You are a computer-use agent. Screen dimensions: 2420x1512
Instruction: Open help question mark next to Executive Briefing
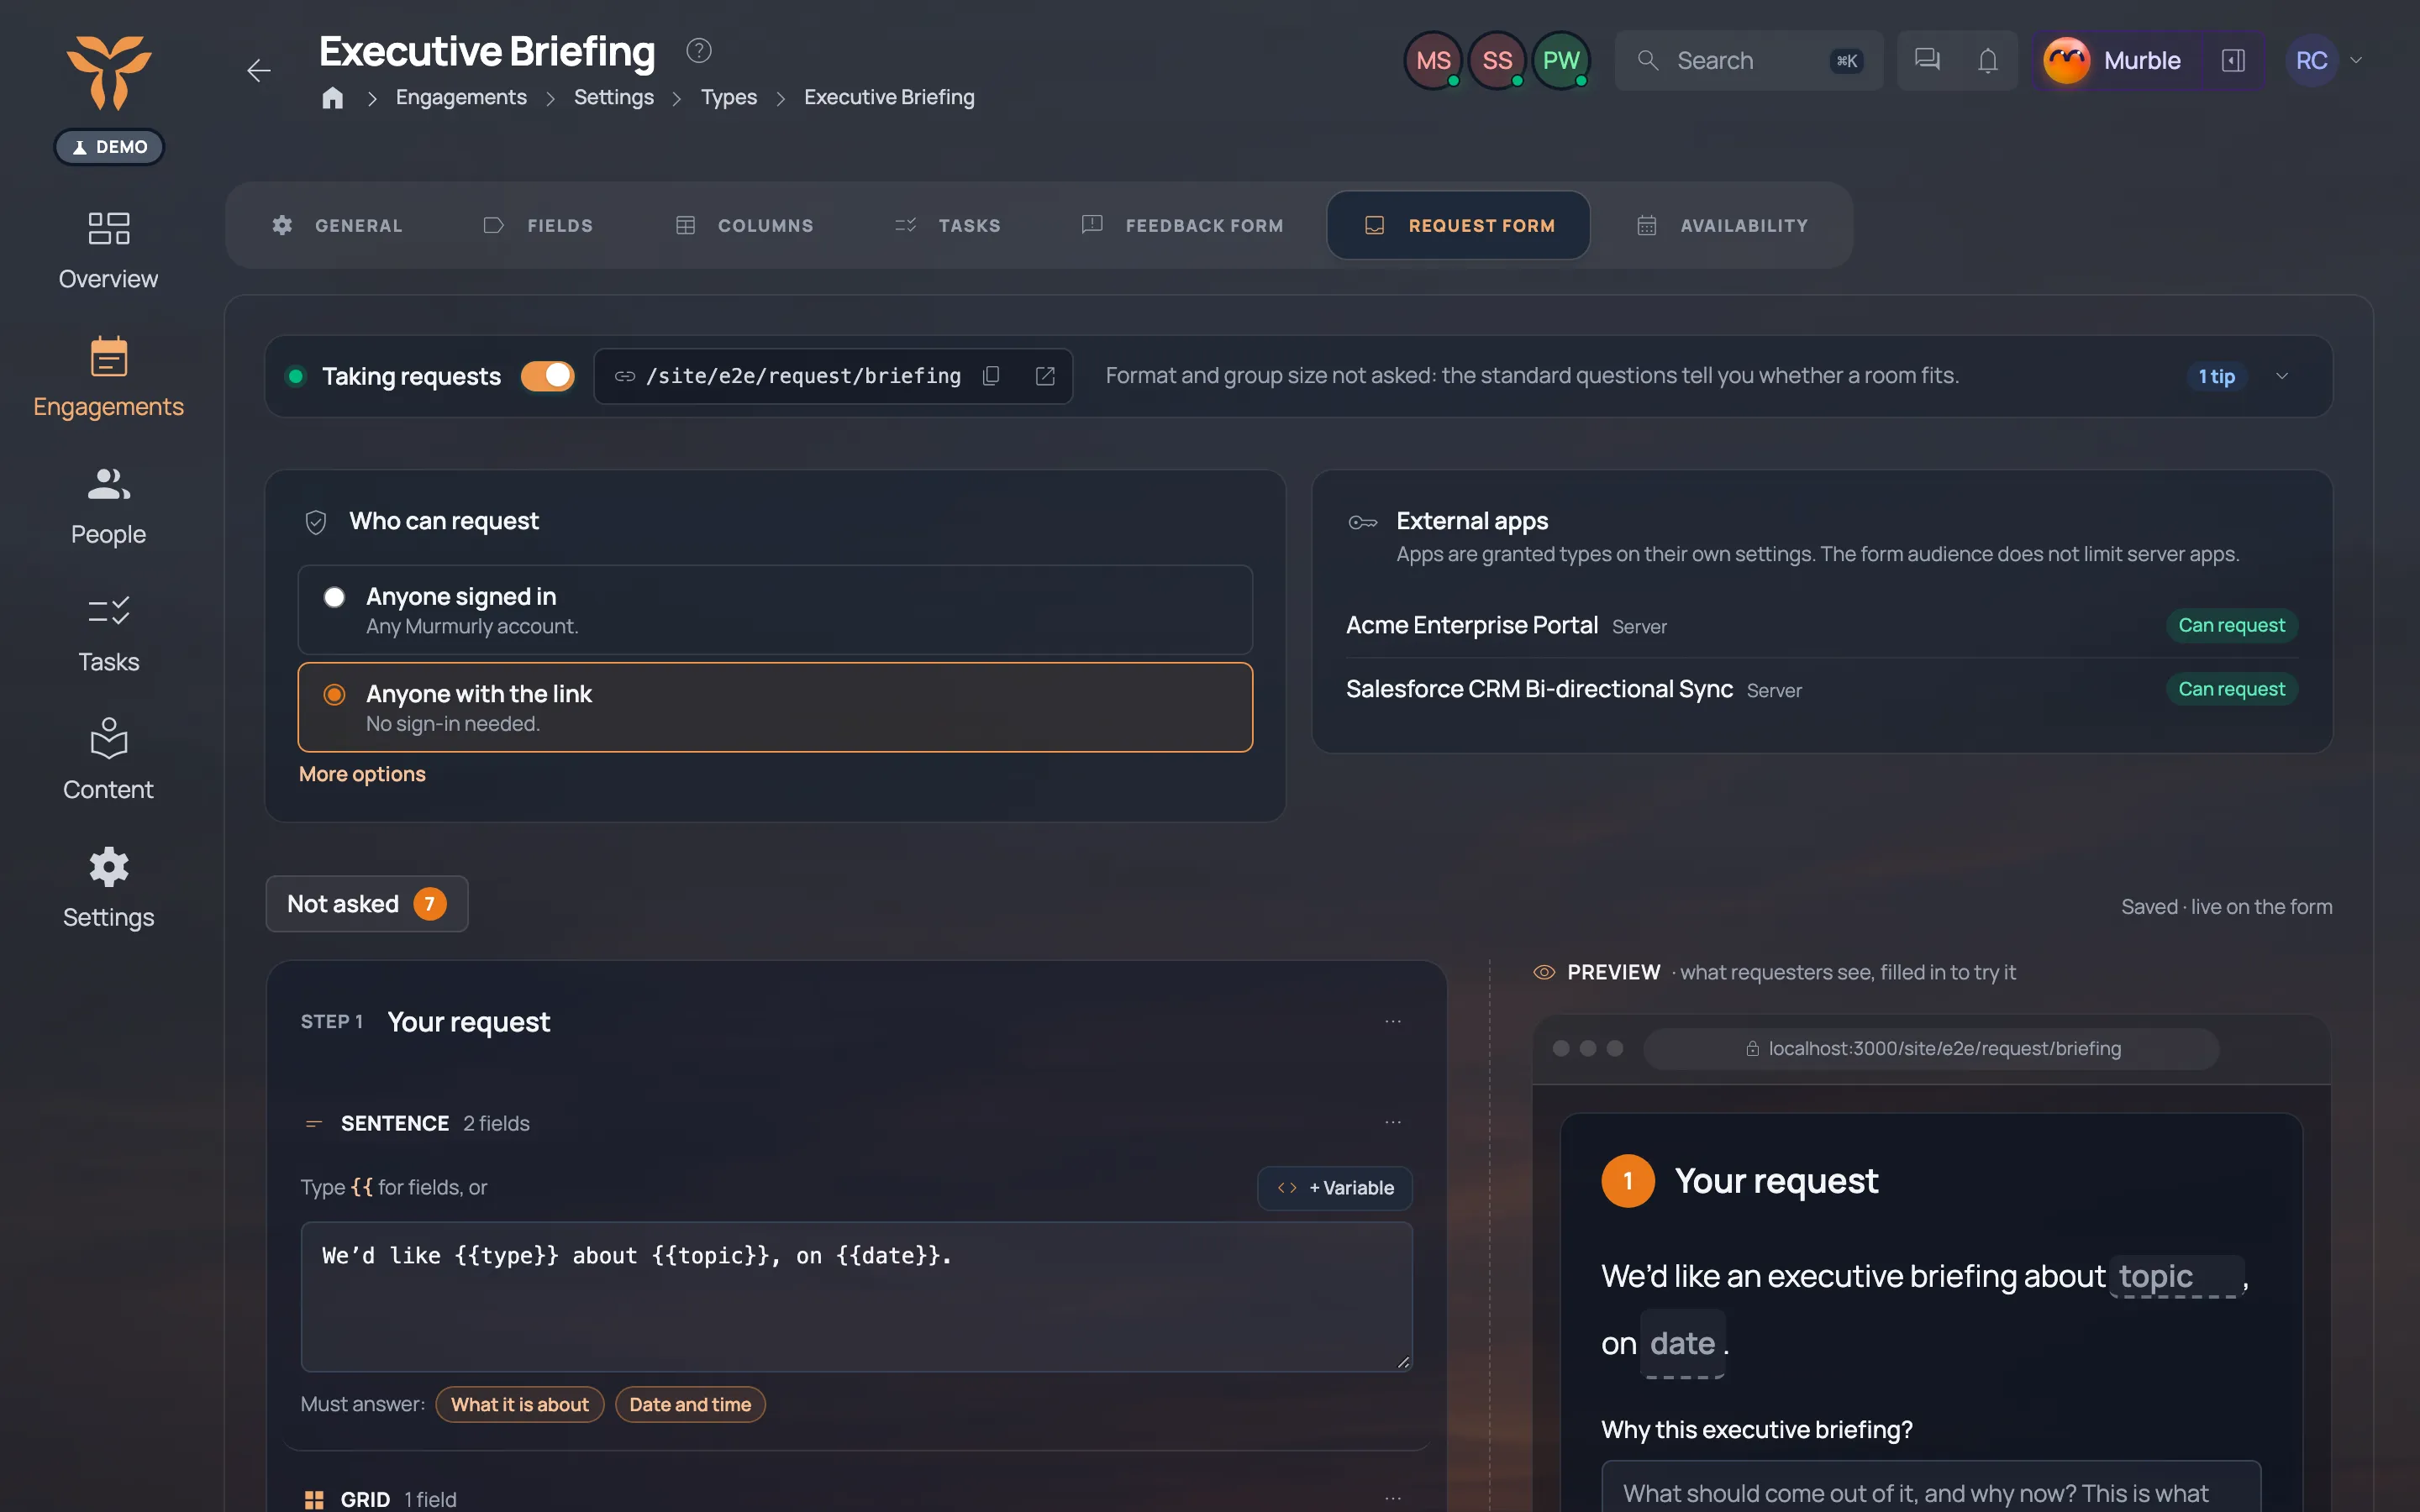click(699, 50)
